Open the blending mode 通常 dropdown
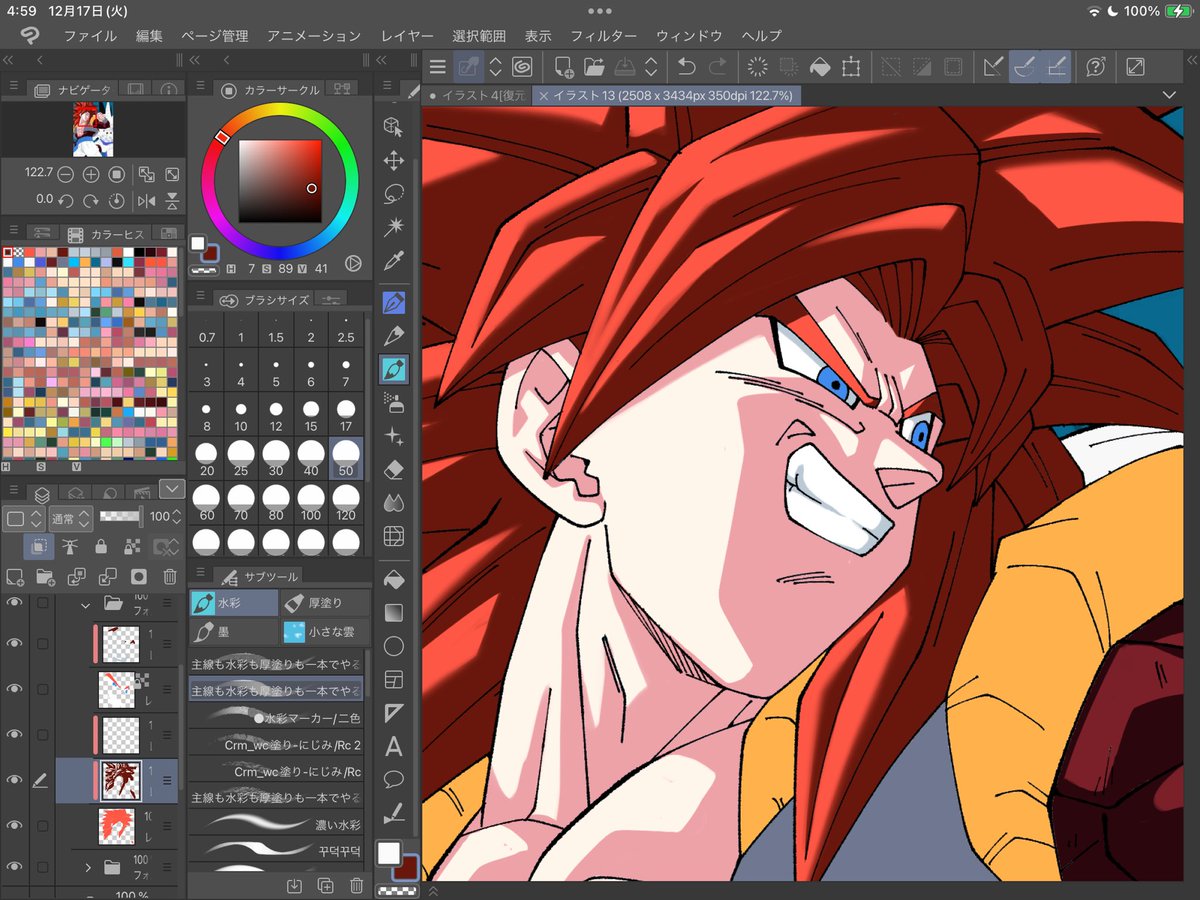 pyautogui.click(x=70, y=519)
